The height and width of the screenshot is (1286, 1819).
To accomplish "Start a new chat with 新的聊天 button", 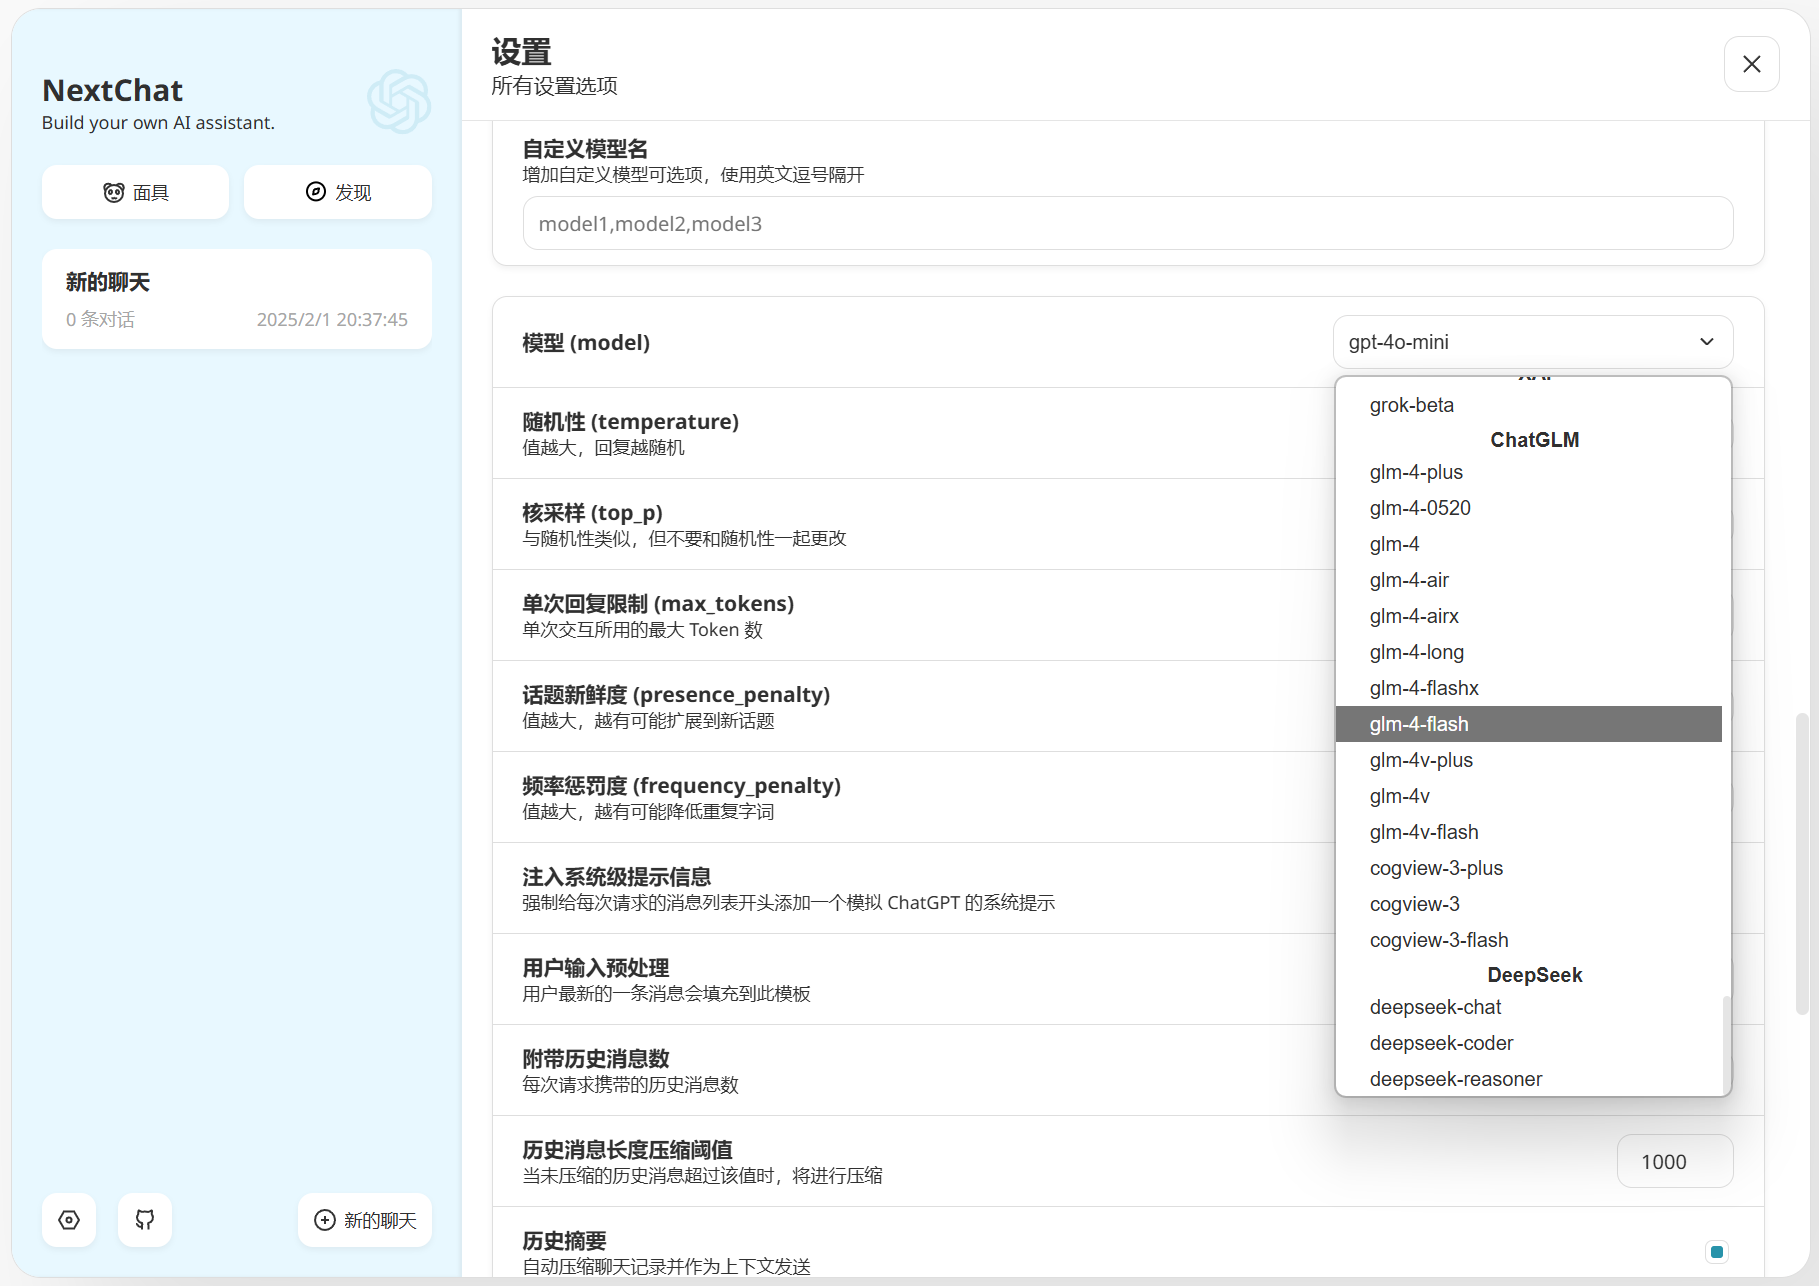I will pos(365,1220).
